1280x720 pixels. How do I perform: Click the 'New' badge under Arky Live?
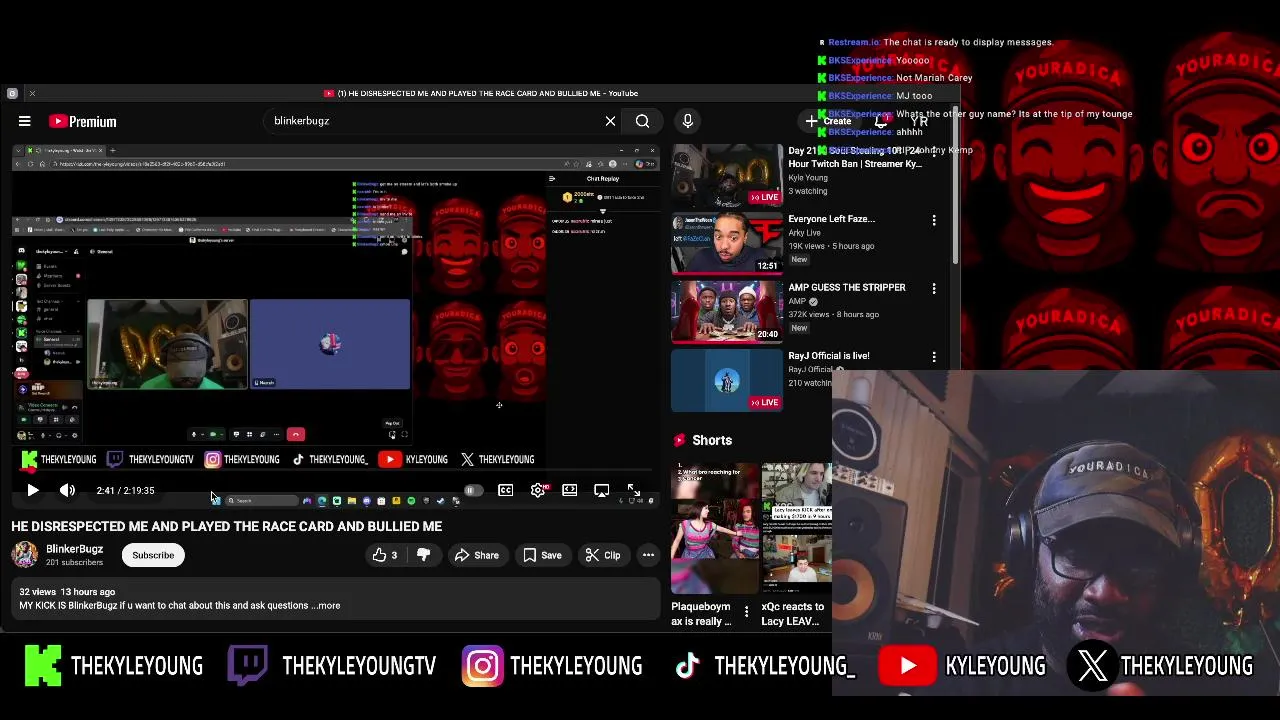[799, 260]
